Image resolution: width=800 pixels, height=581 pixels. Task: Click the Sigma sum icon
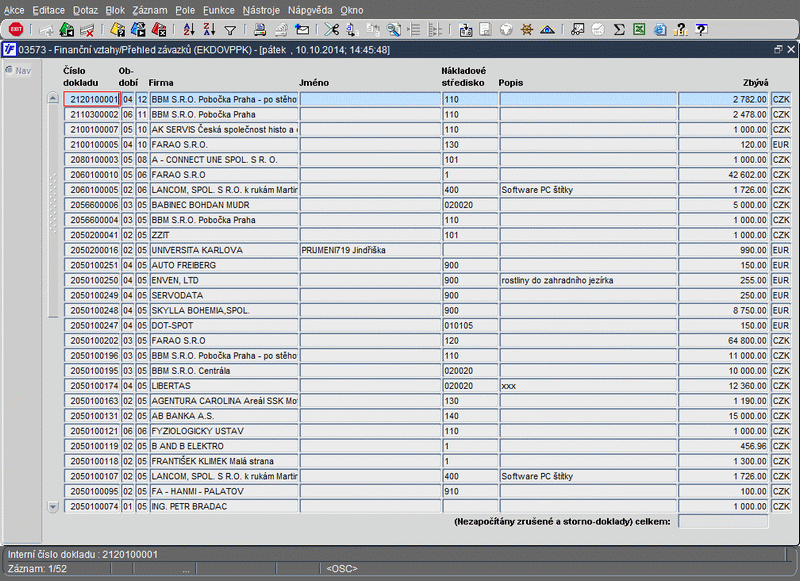619,30
